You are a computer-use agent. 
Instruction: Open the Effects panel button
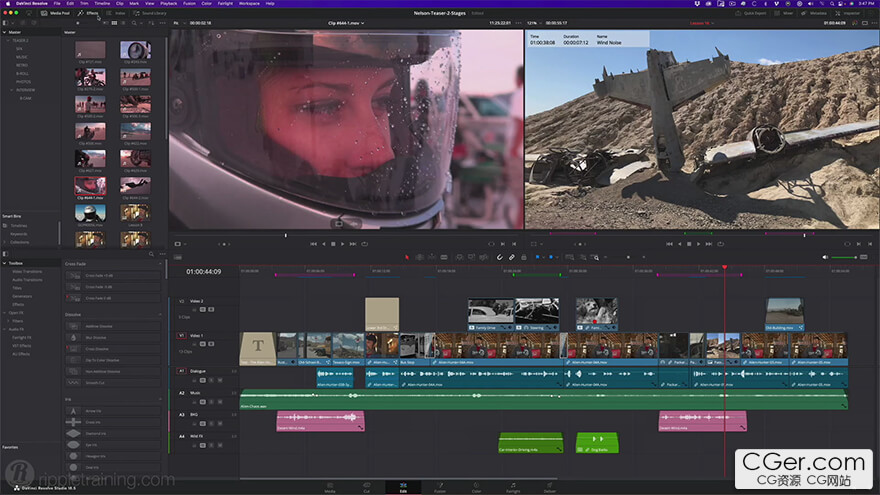click(89, 14)
